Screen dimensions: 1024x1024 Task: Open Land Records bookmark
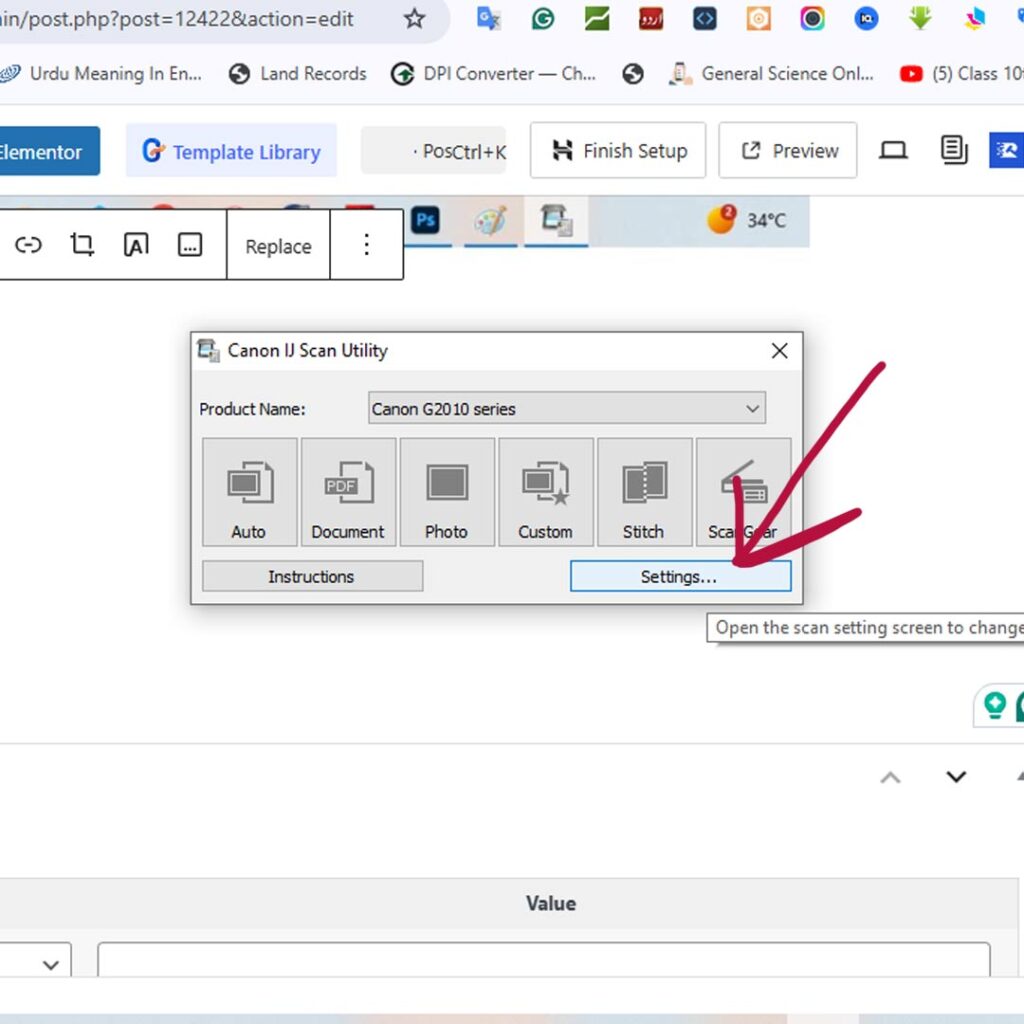point(297,74)
